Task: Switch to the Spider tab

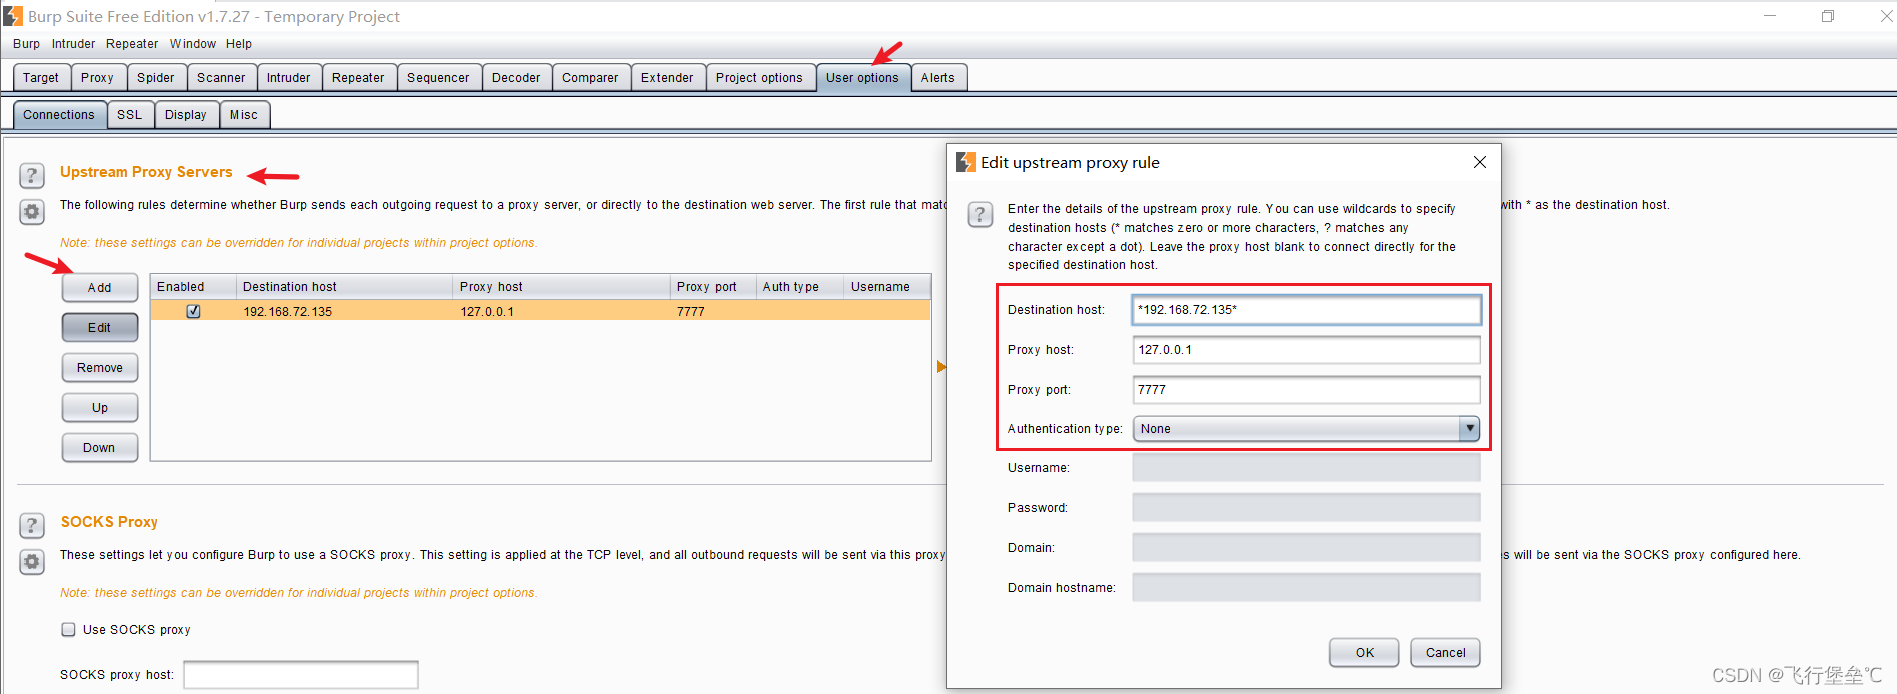Action: (156, 78)
